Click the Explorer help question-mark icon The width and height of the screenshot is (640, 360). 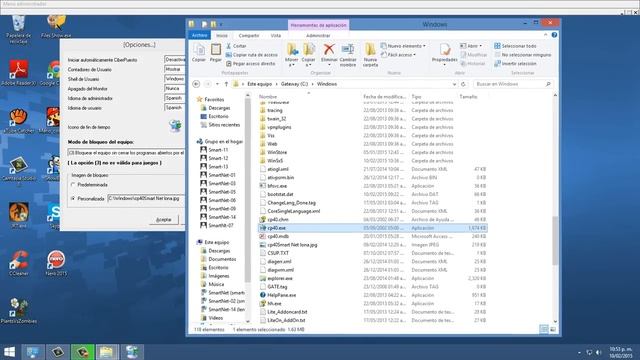[554, 35]
